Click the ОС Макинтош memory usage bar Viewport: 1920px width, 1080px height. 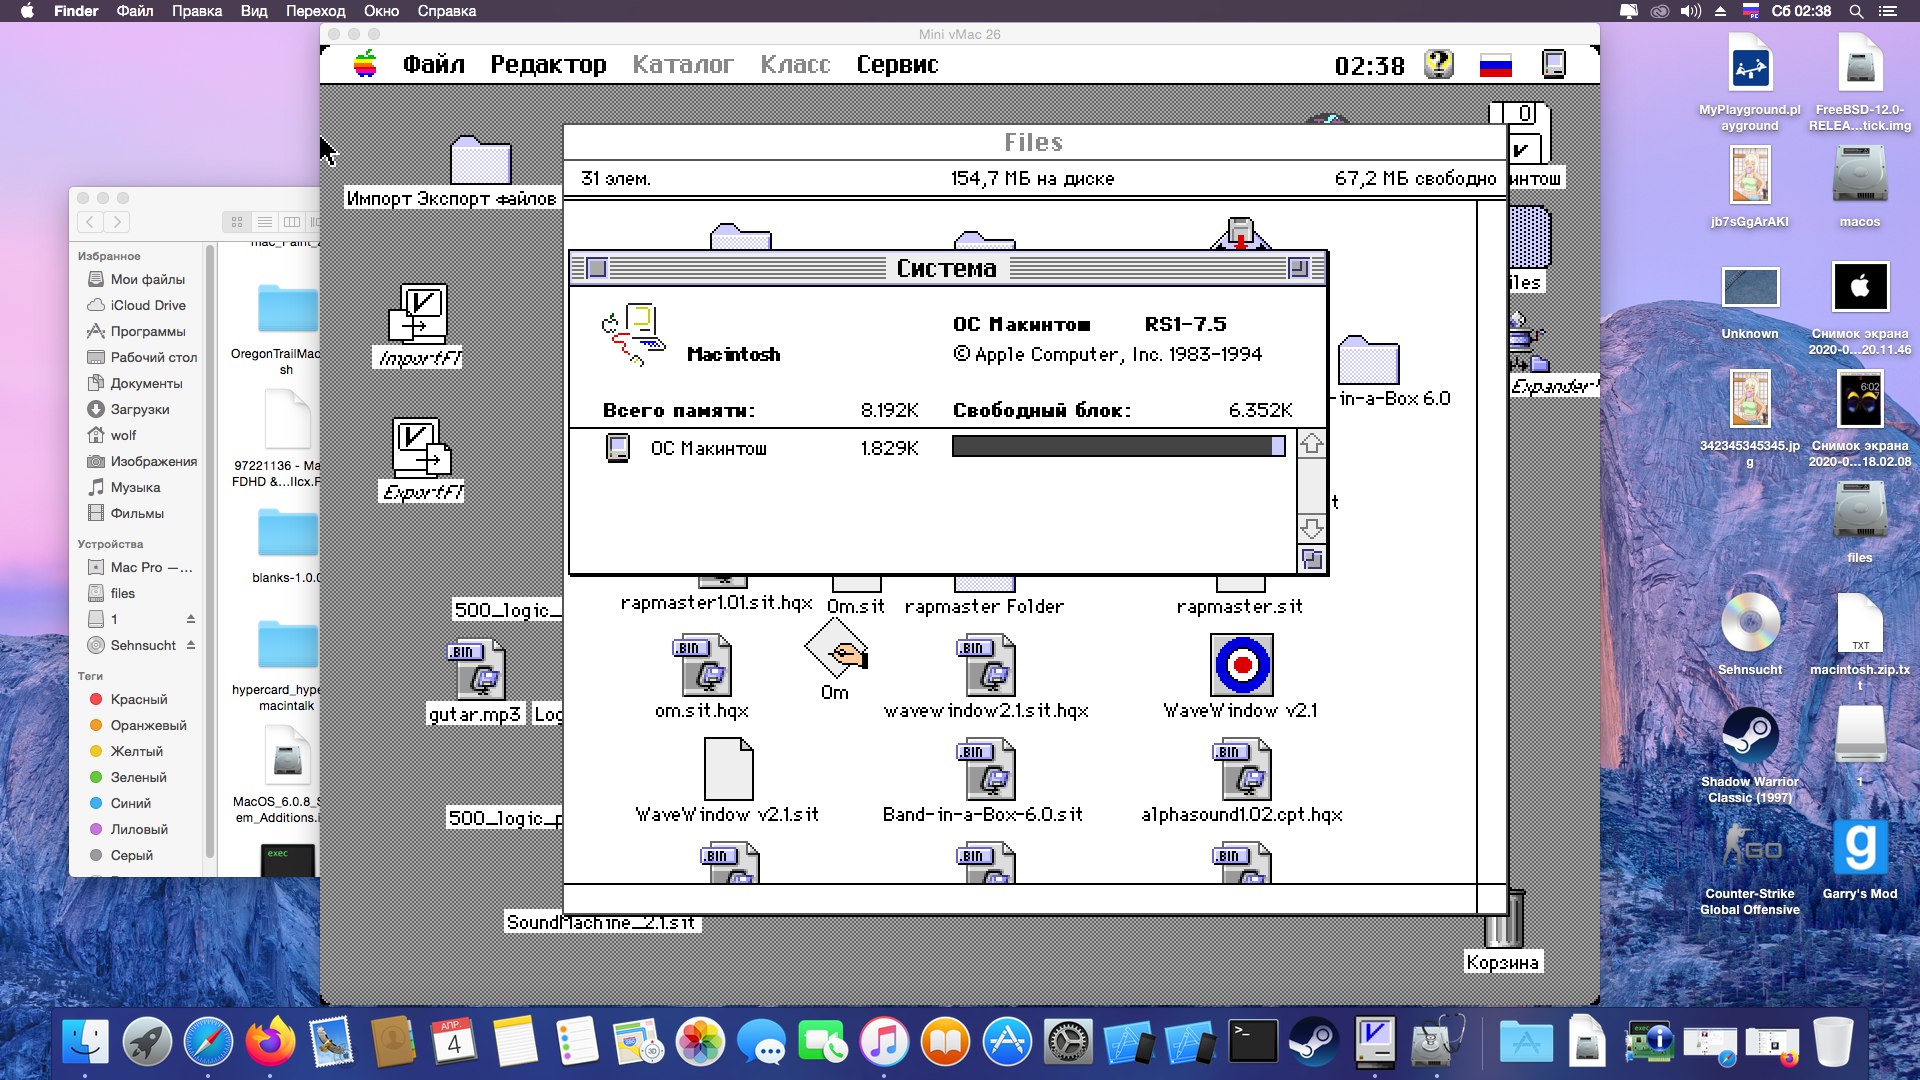point(1118,447)
